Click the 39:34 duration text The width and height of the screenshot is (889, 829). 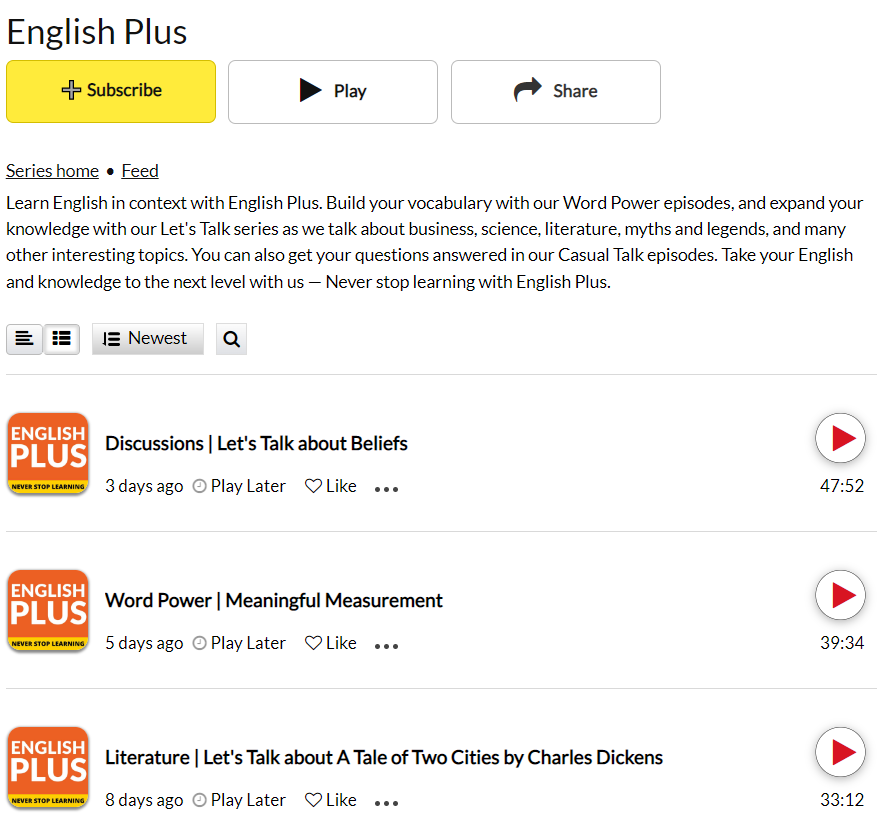coord(842,643)
